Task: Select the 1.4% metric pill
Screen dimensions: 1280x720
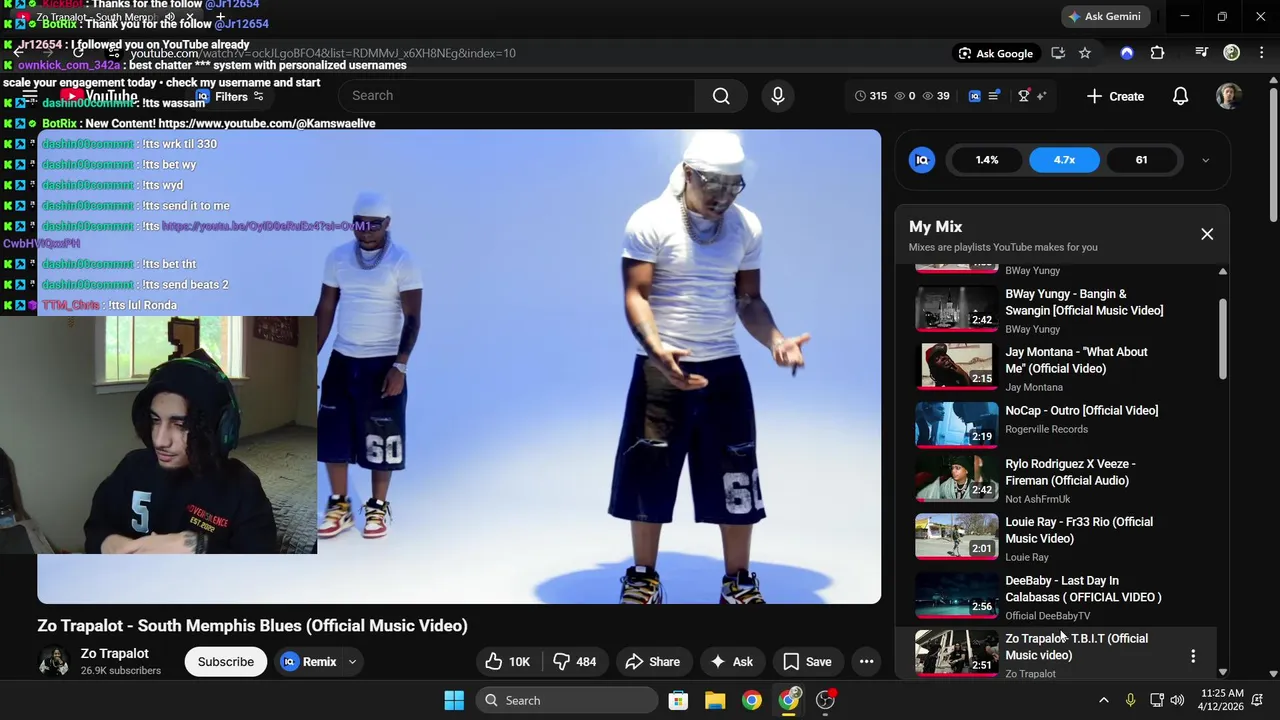Action: [x=987, y=160]
